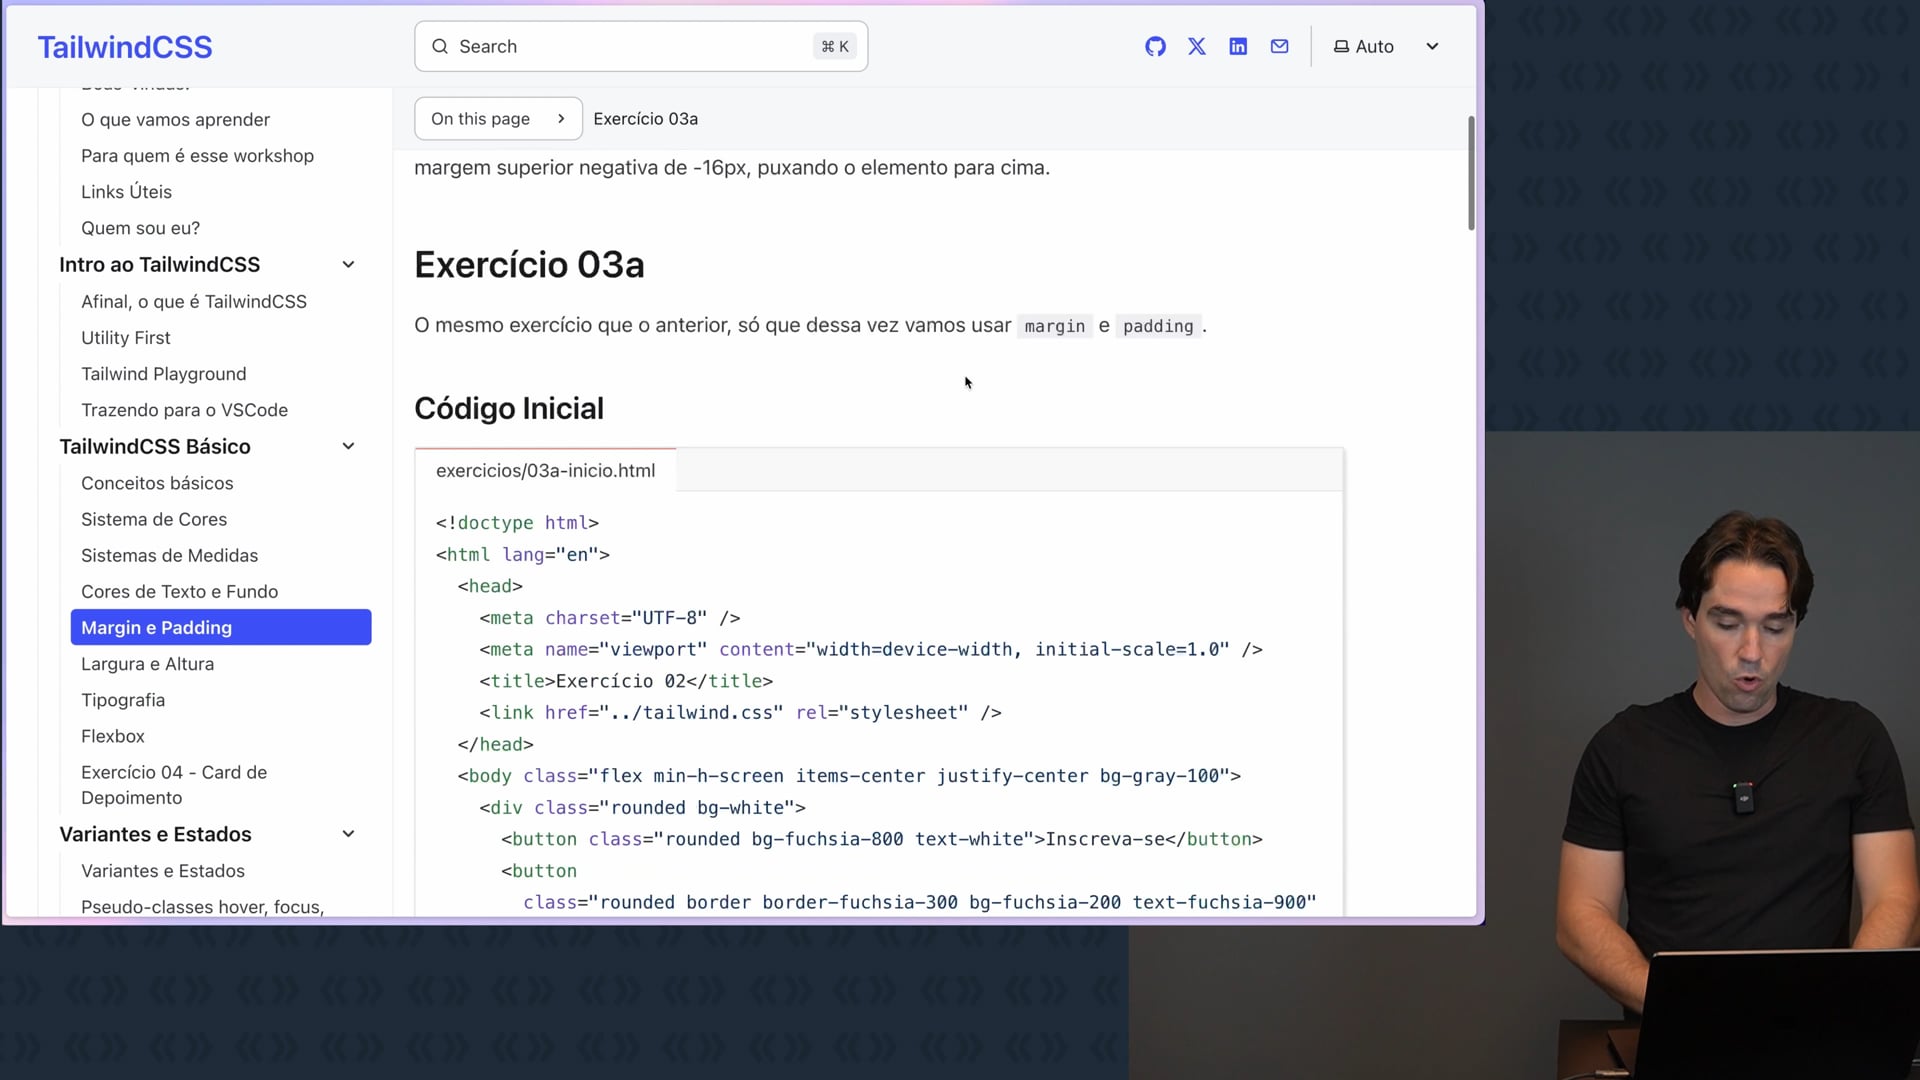Click the Variantes e Estados section title
Image resolution: width=1920 pixels, height=1080 pixels.
coord(155,834)
